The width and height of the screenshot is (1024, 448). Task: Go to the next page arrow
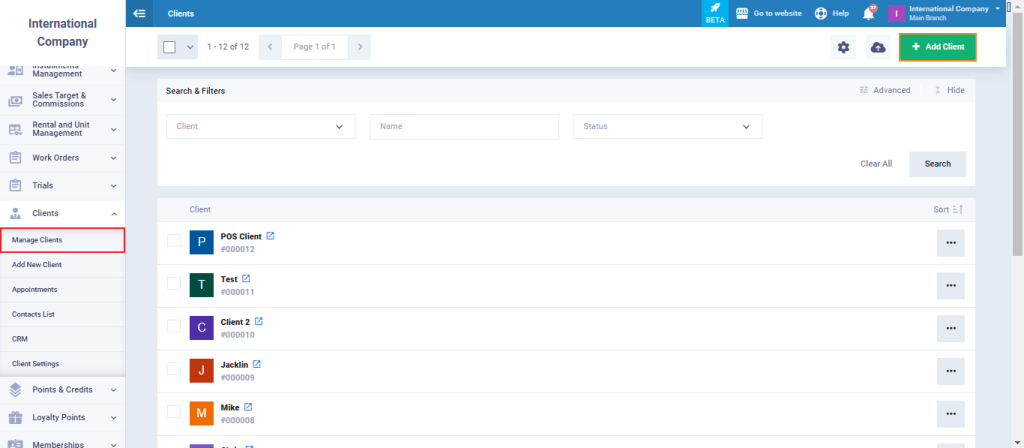click(x=359, y=47)
